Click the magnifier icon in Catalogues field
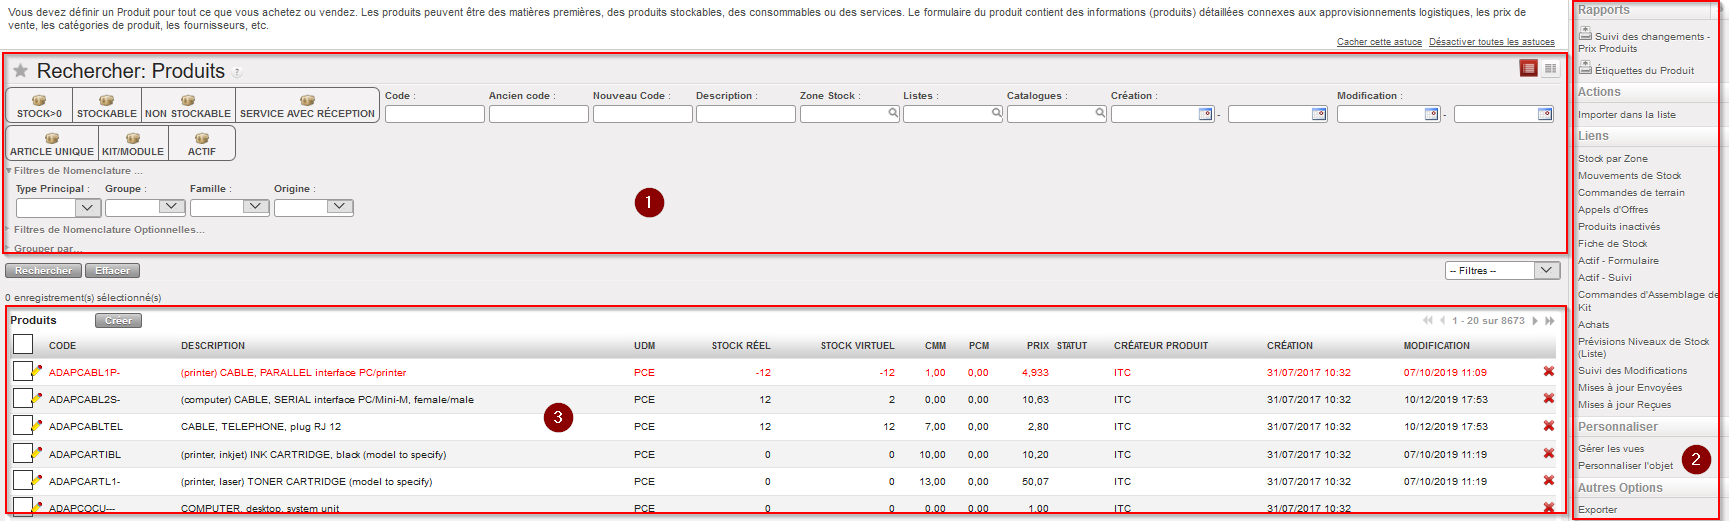 1100,113
